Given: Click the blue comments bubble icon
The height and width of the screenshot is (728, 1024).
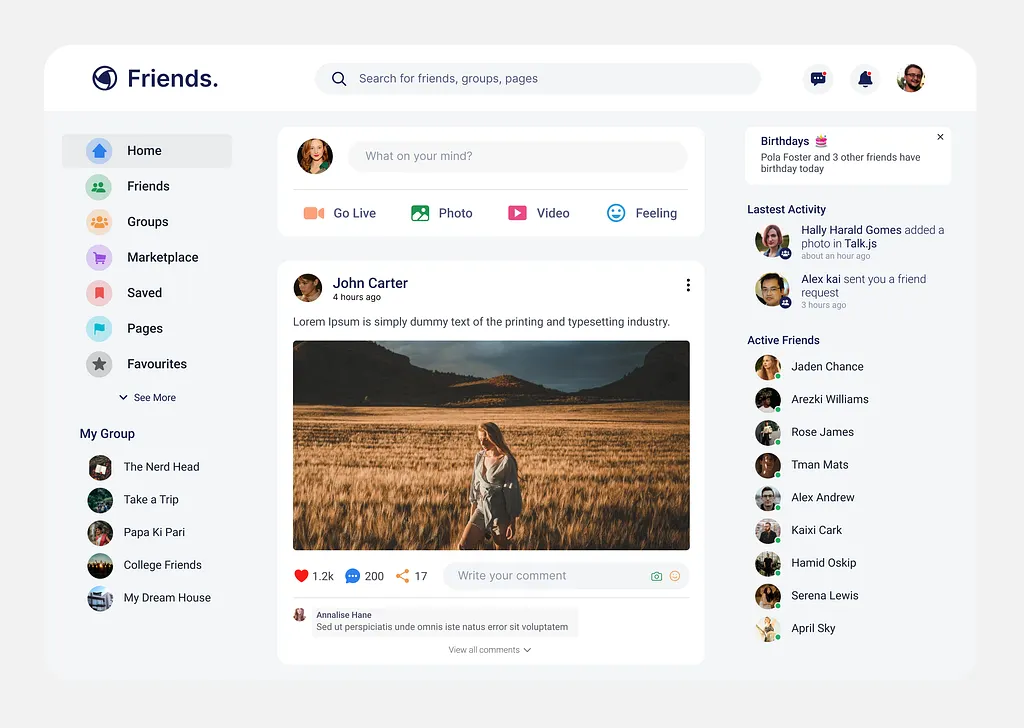Looking at the screenshot, I should pos(352,576).
